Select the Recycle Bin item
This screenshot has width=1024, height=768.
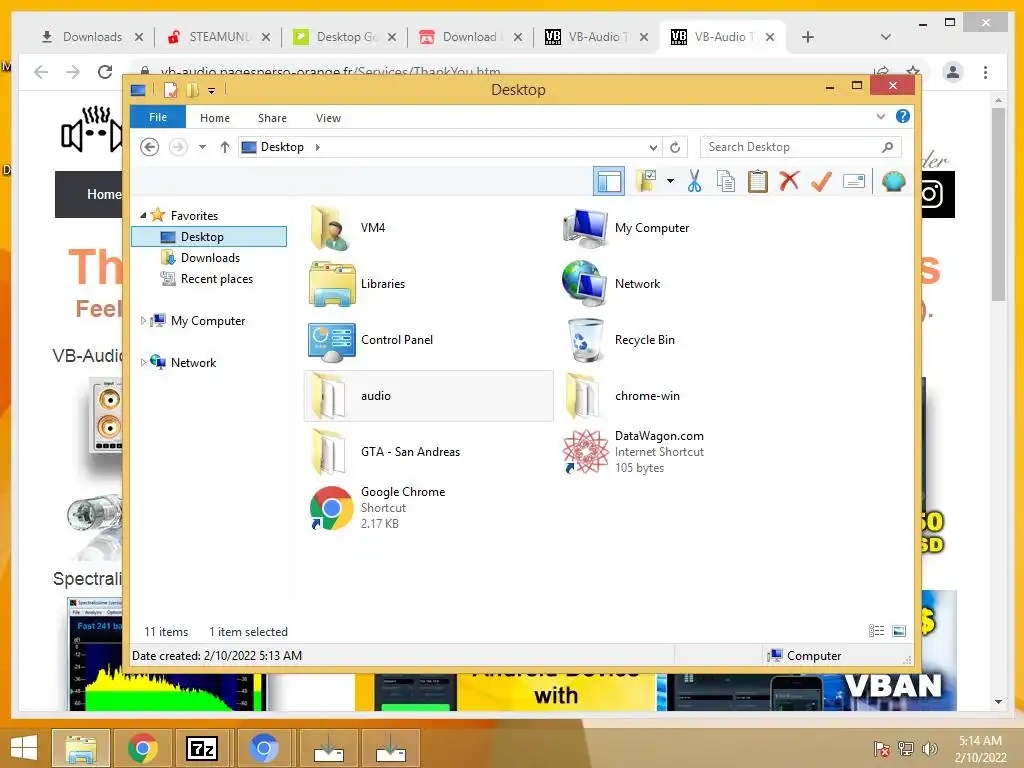682,340
